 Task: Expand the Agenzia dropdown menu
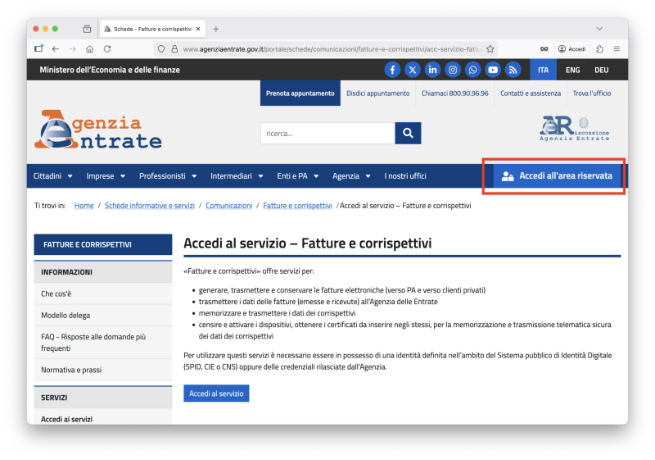351,176
